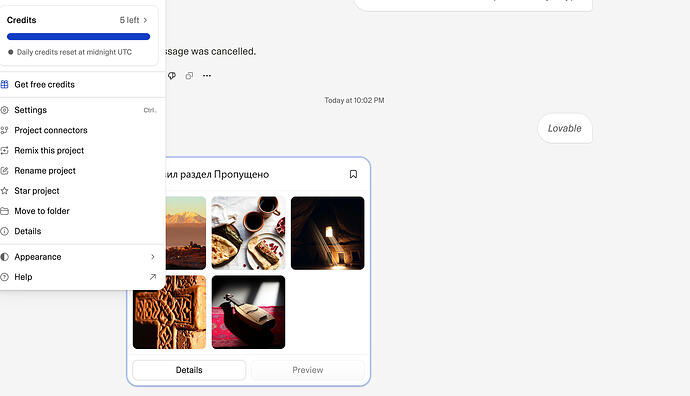
Task: Open credits details via 5 left chevron
Action: click(x=133, y=20)
